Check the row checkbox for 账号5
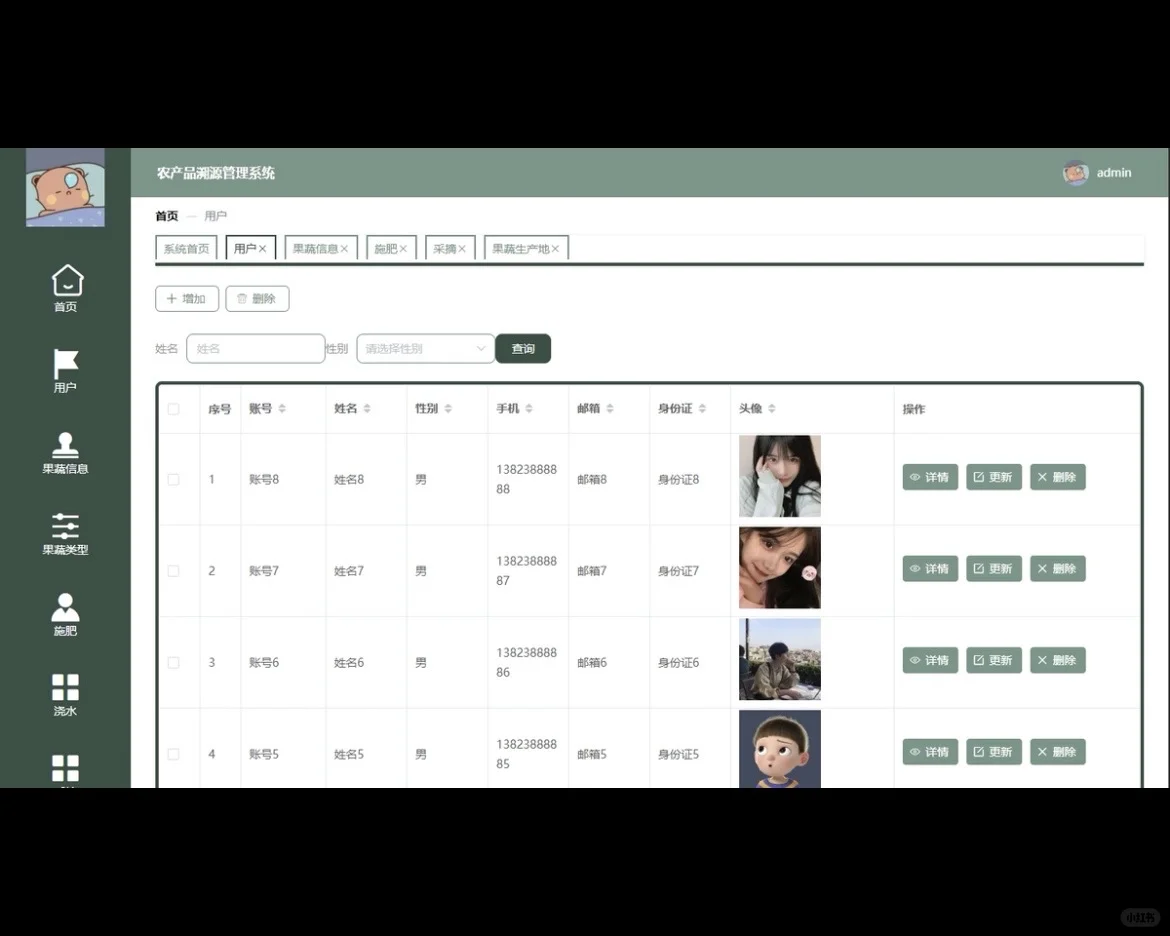 174,755
